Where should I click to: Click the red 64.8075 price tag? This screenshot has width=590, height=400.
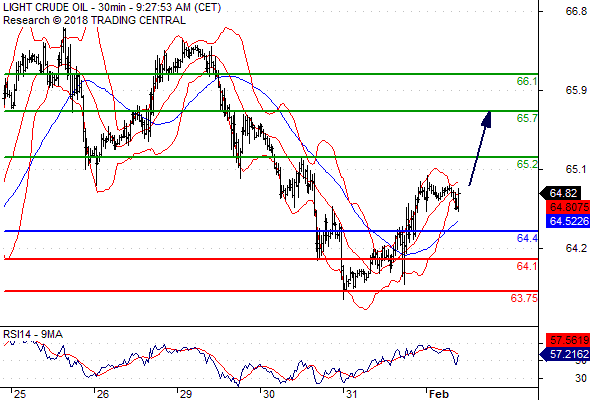[568, 207]
